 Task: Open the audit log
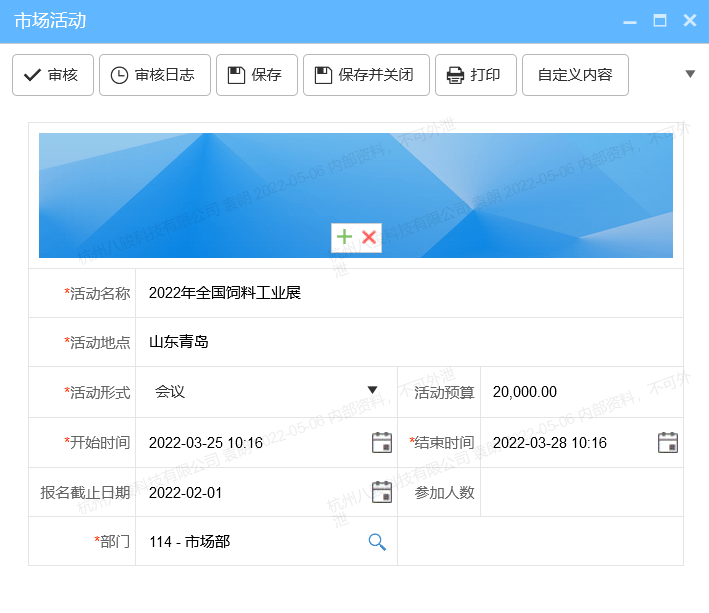153,75
